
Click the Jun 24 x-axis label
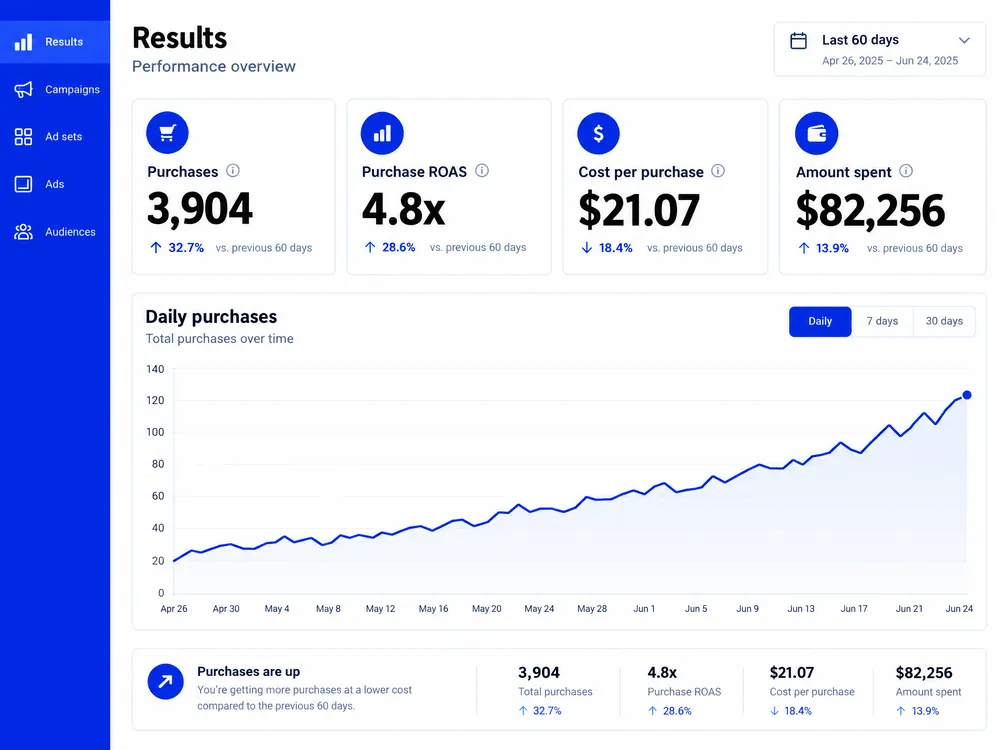tap(959, 609)
